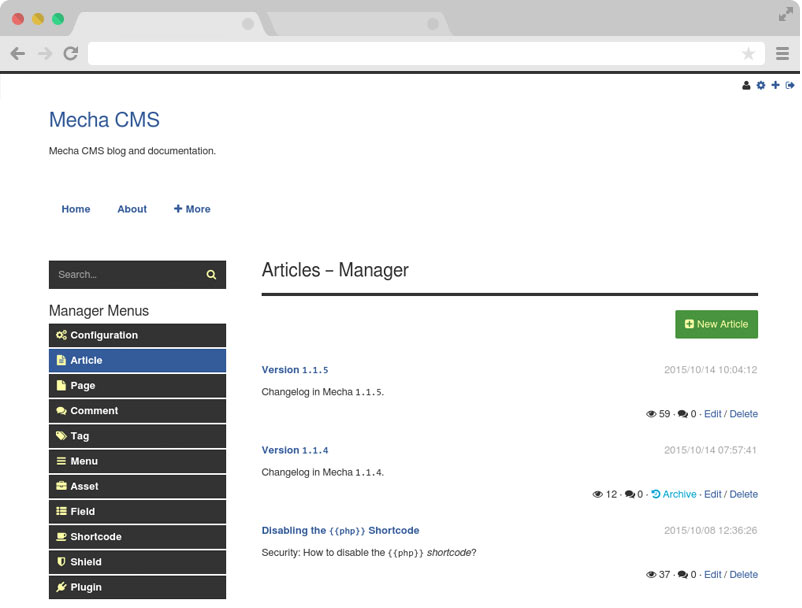This screenshot has height=608, width=802.
Task: Delete the Version 1.1.5 article
Action: (x=744, y=414)
